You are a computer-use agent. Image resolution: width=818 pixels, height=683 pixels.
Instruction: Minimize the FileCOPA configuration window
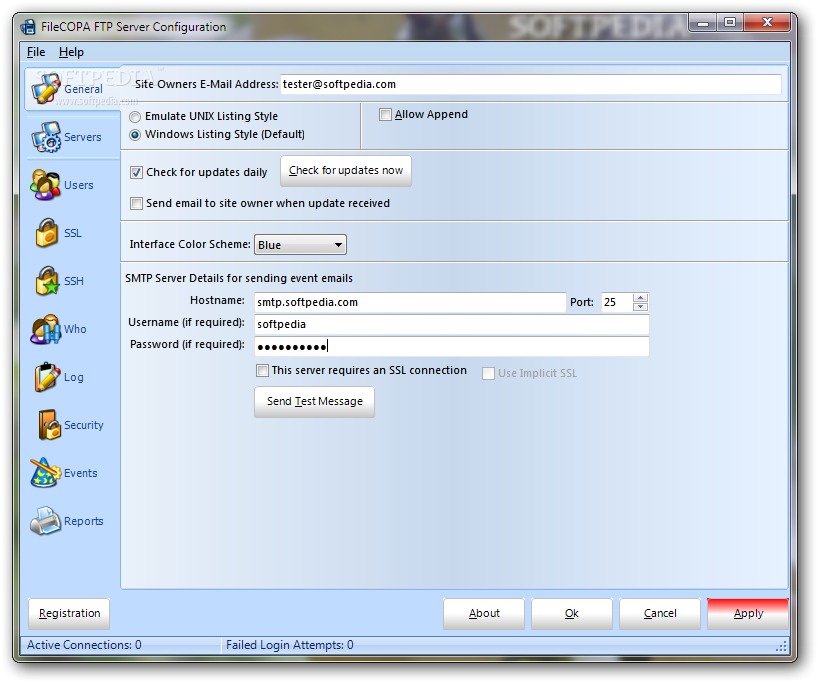[x=703, y=23]
